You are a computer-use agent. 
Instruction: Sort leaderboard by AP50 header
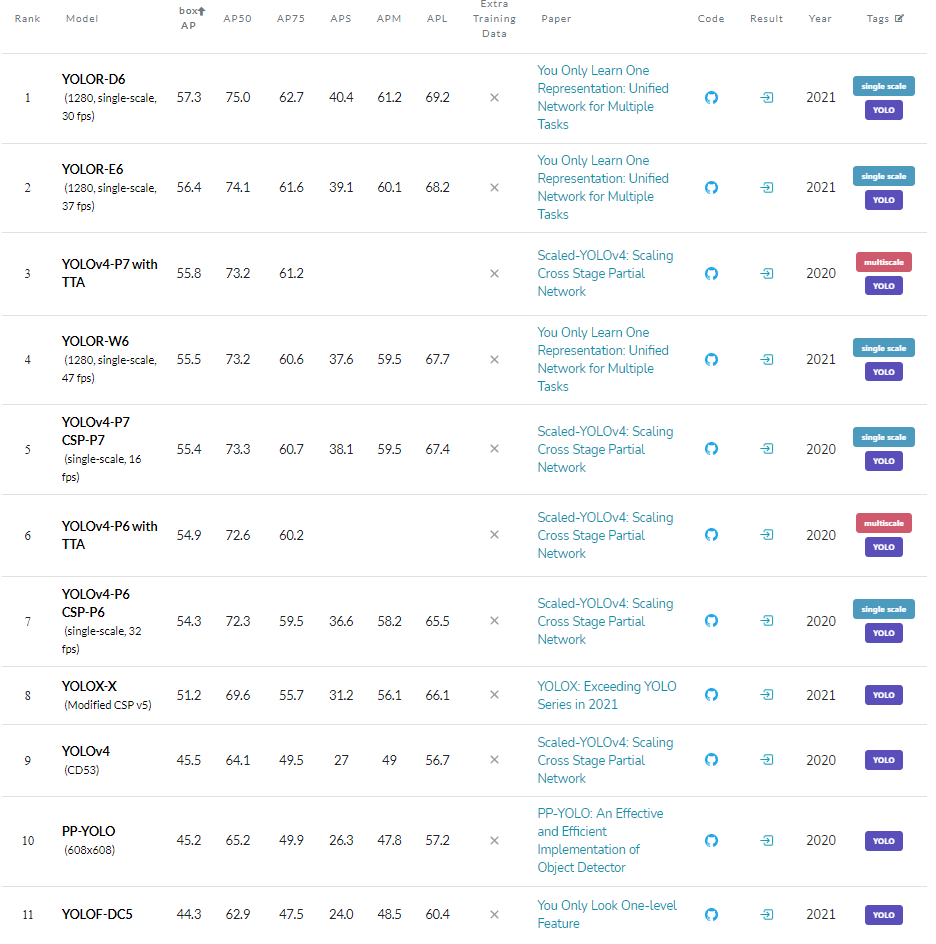click(x=237, y=19)
